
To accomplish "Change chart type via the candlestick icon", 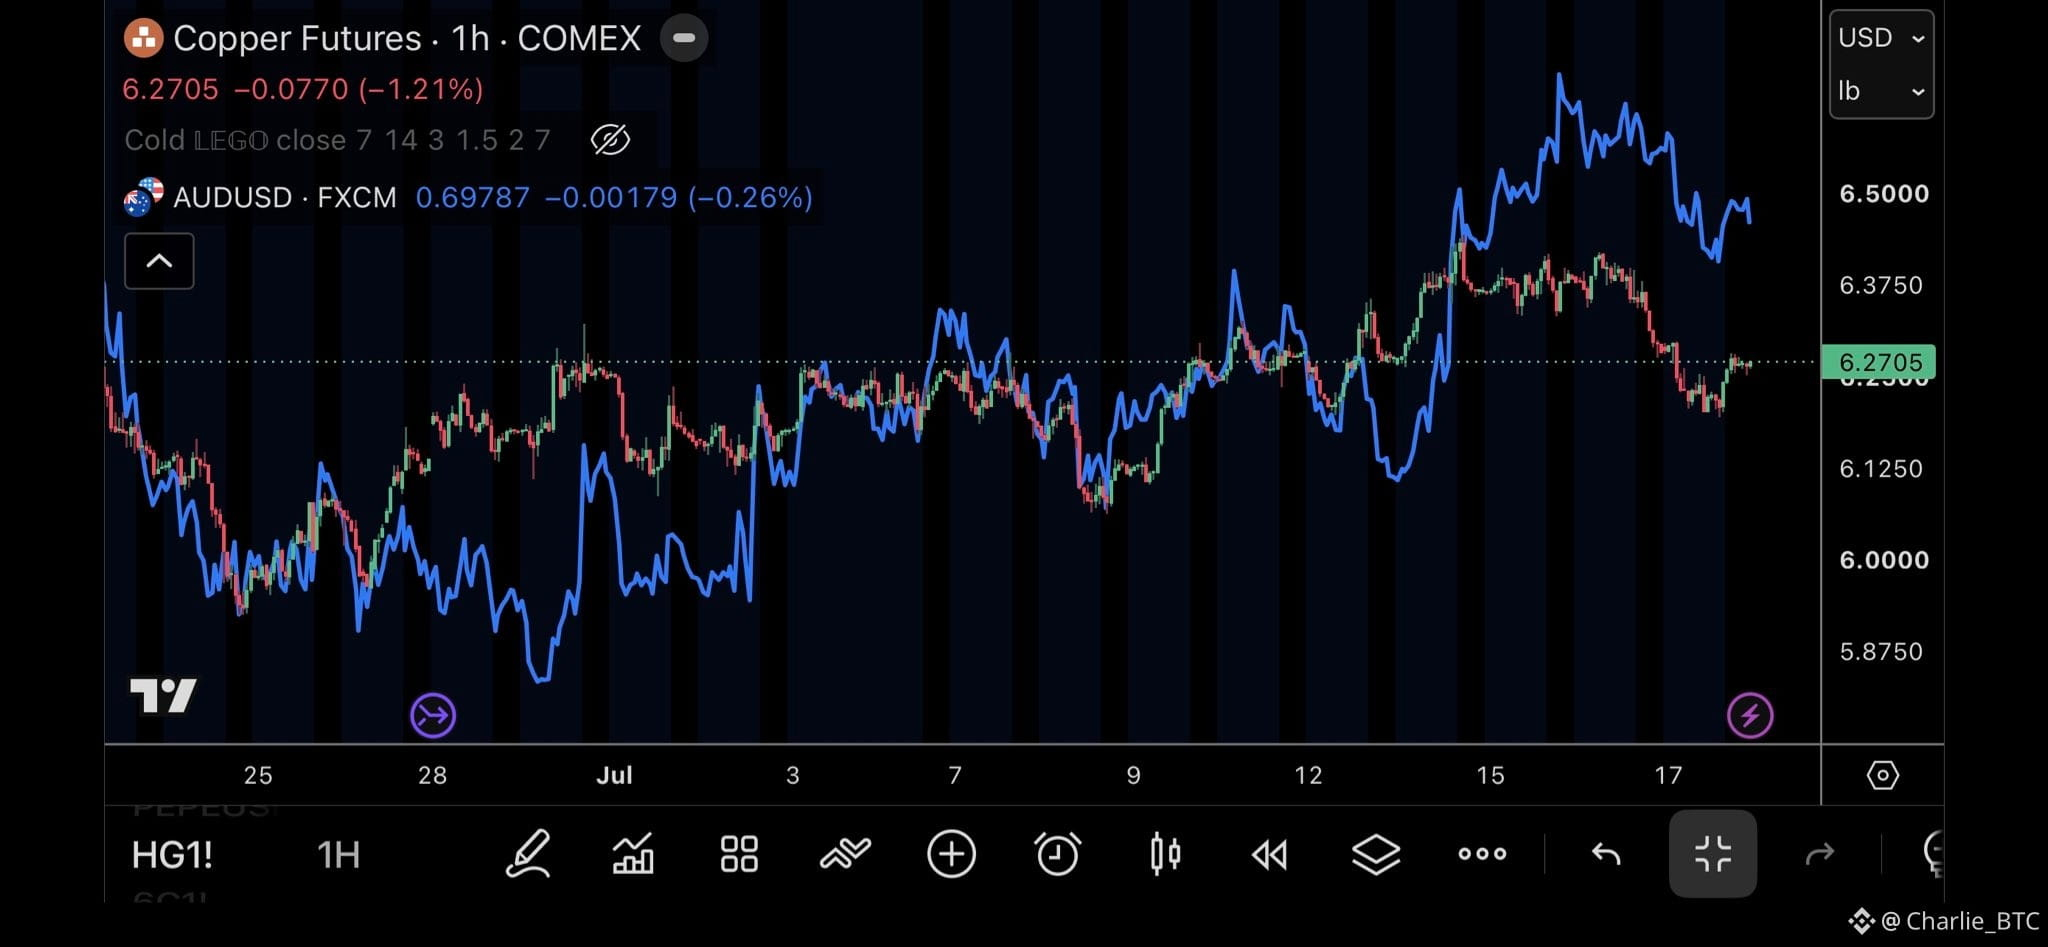I will tap(1165, 854).
